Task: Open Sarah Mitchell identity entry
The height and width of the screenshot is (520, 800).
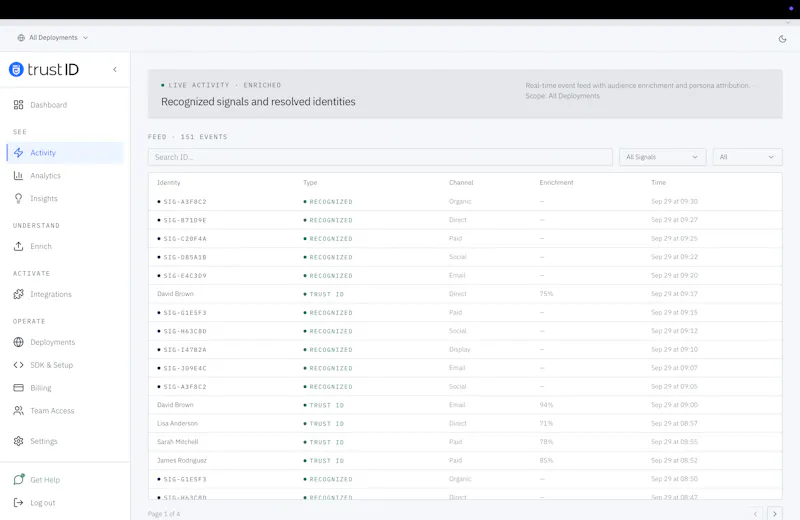Action: point(178,442)
